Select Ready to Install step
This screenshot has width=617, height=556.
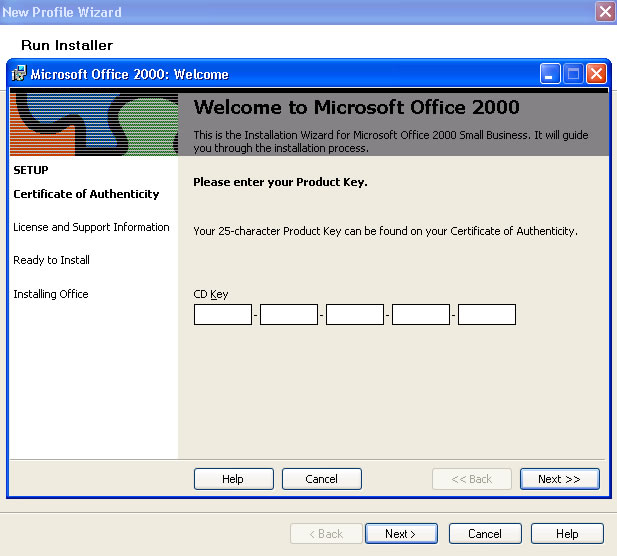[52, 260]
